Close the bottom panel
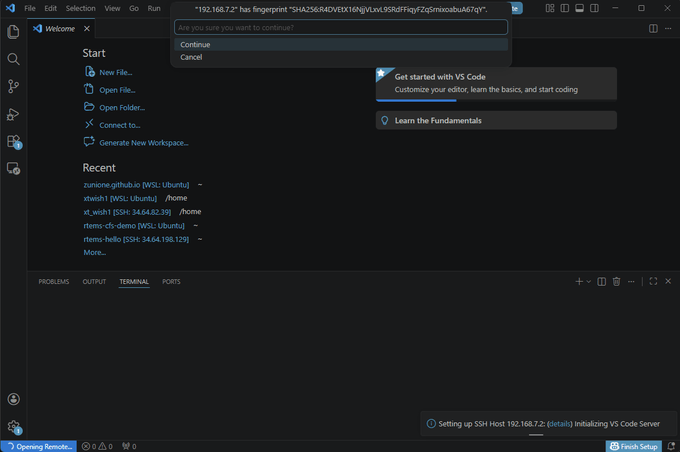The height and width of the screenshot is (452, 680). pyautogui.click(x=668, y=282)
